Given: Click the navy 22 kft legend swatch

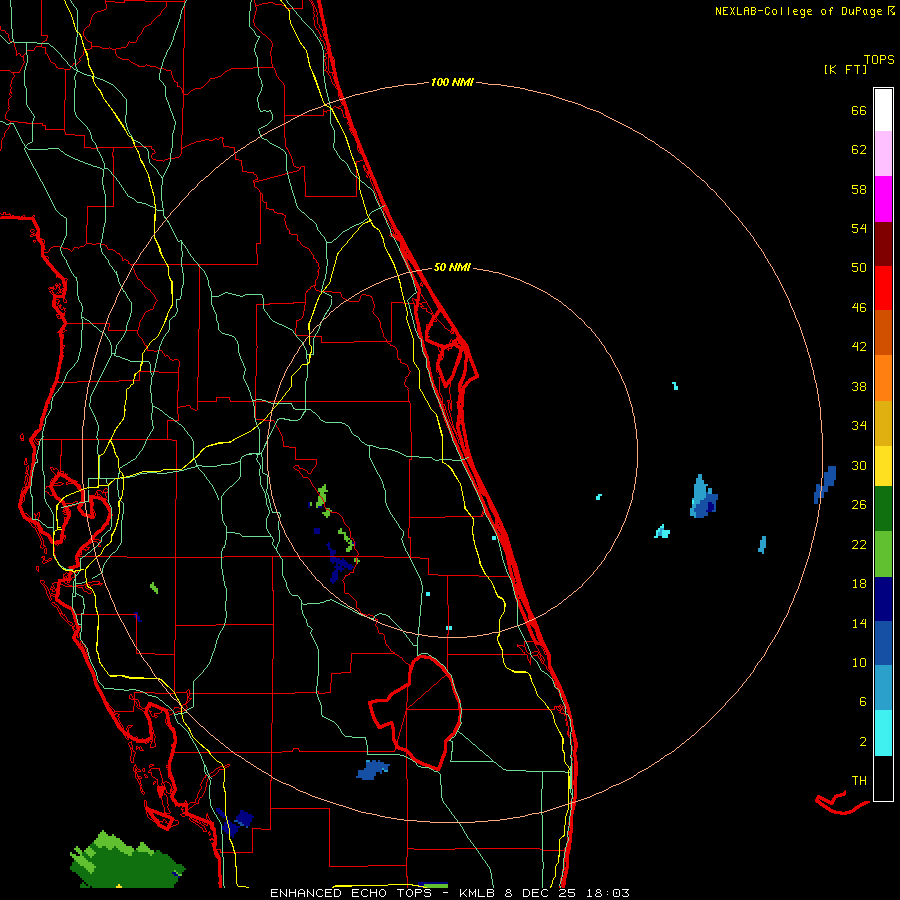Looking at the screenshot, I should (883, 599).
